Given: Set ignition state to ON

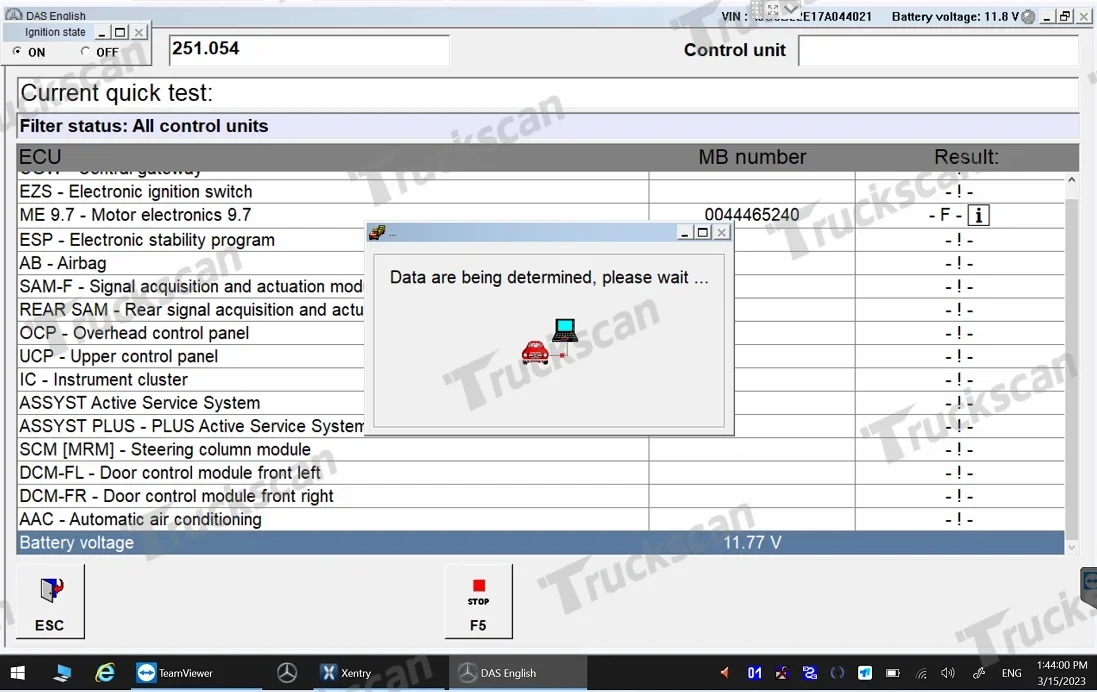Looking at the screenshot, I should click(x=17, y=51).
